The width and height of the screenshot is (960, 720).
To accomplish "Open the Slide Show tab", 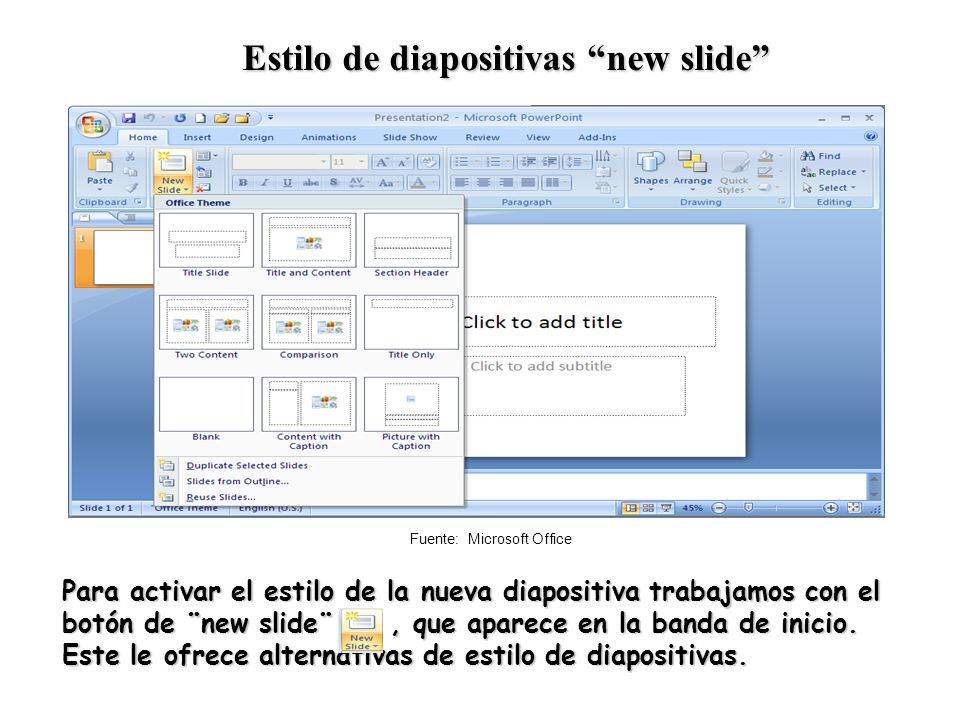I will 410,138.
